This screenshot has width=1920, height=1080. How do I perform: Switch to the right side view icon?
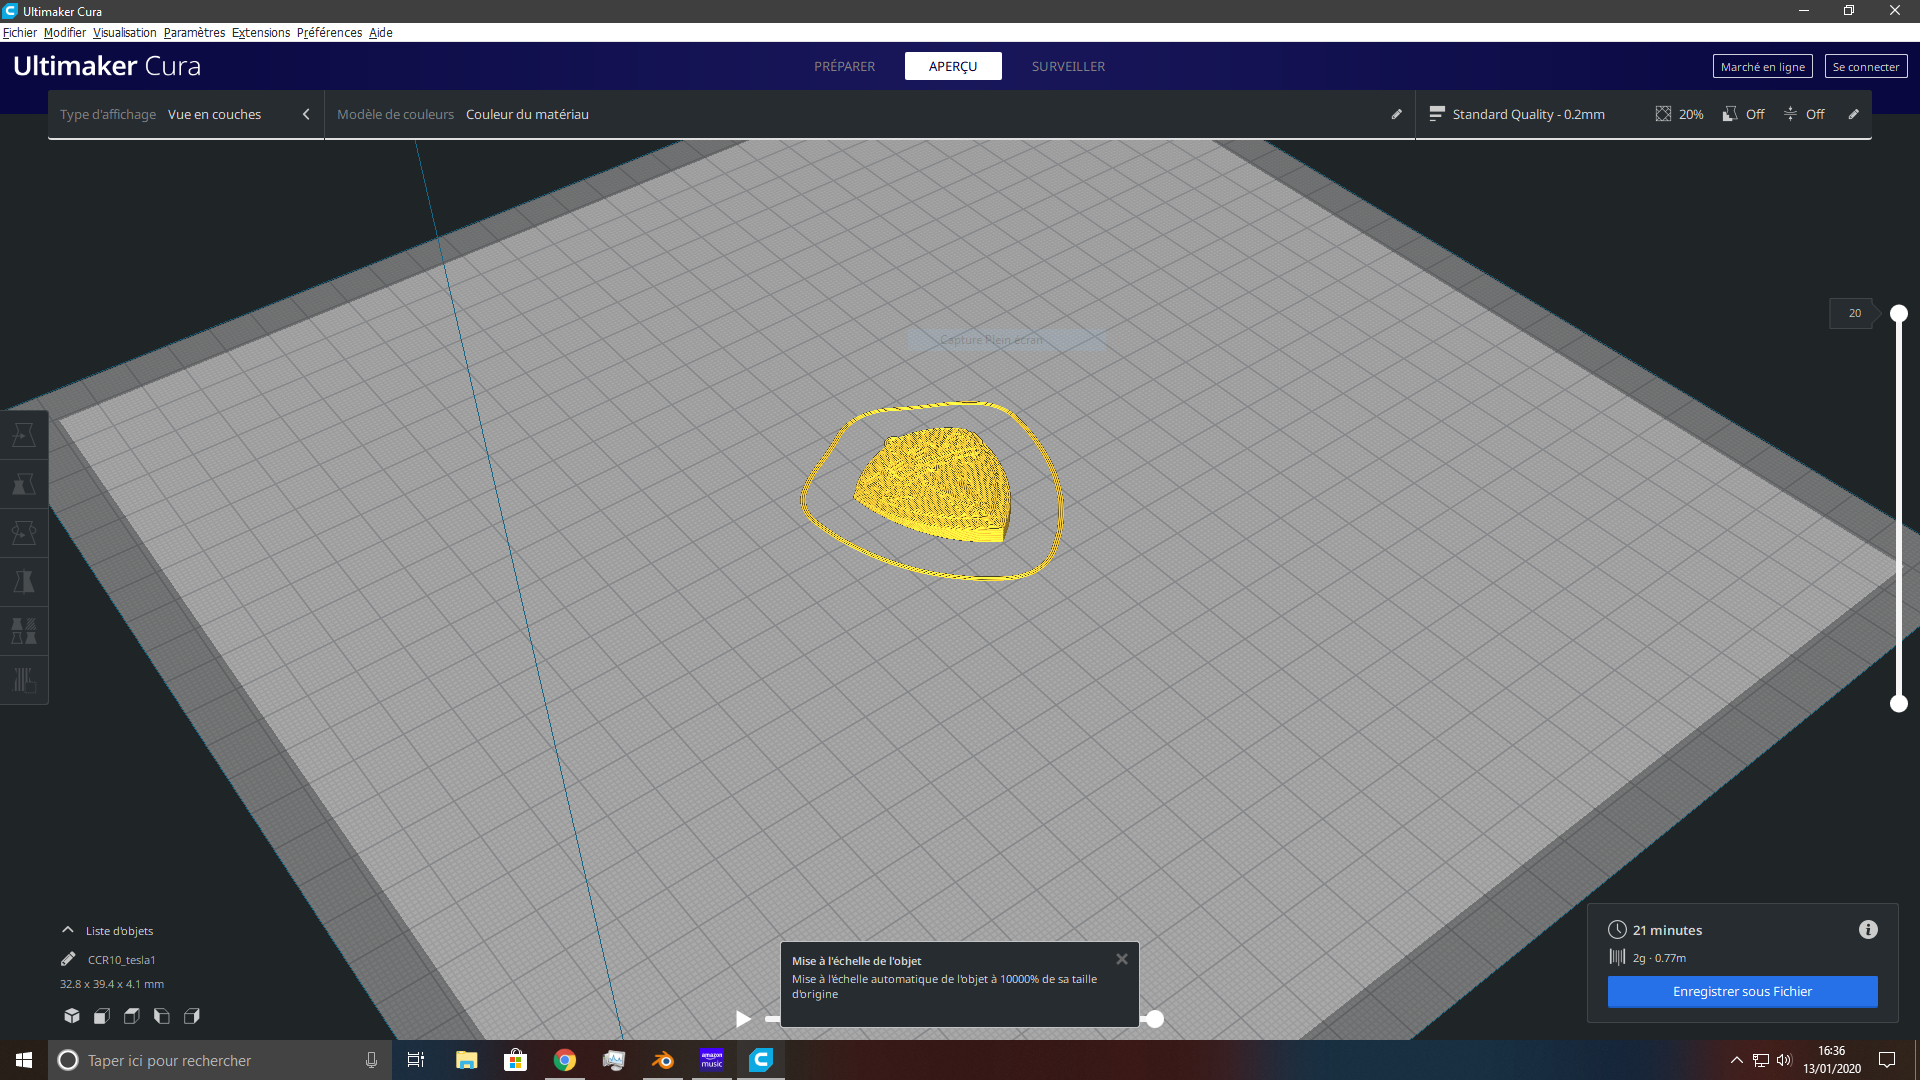coord(192,1016)
